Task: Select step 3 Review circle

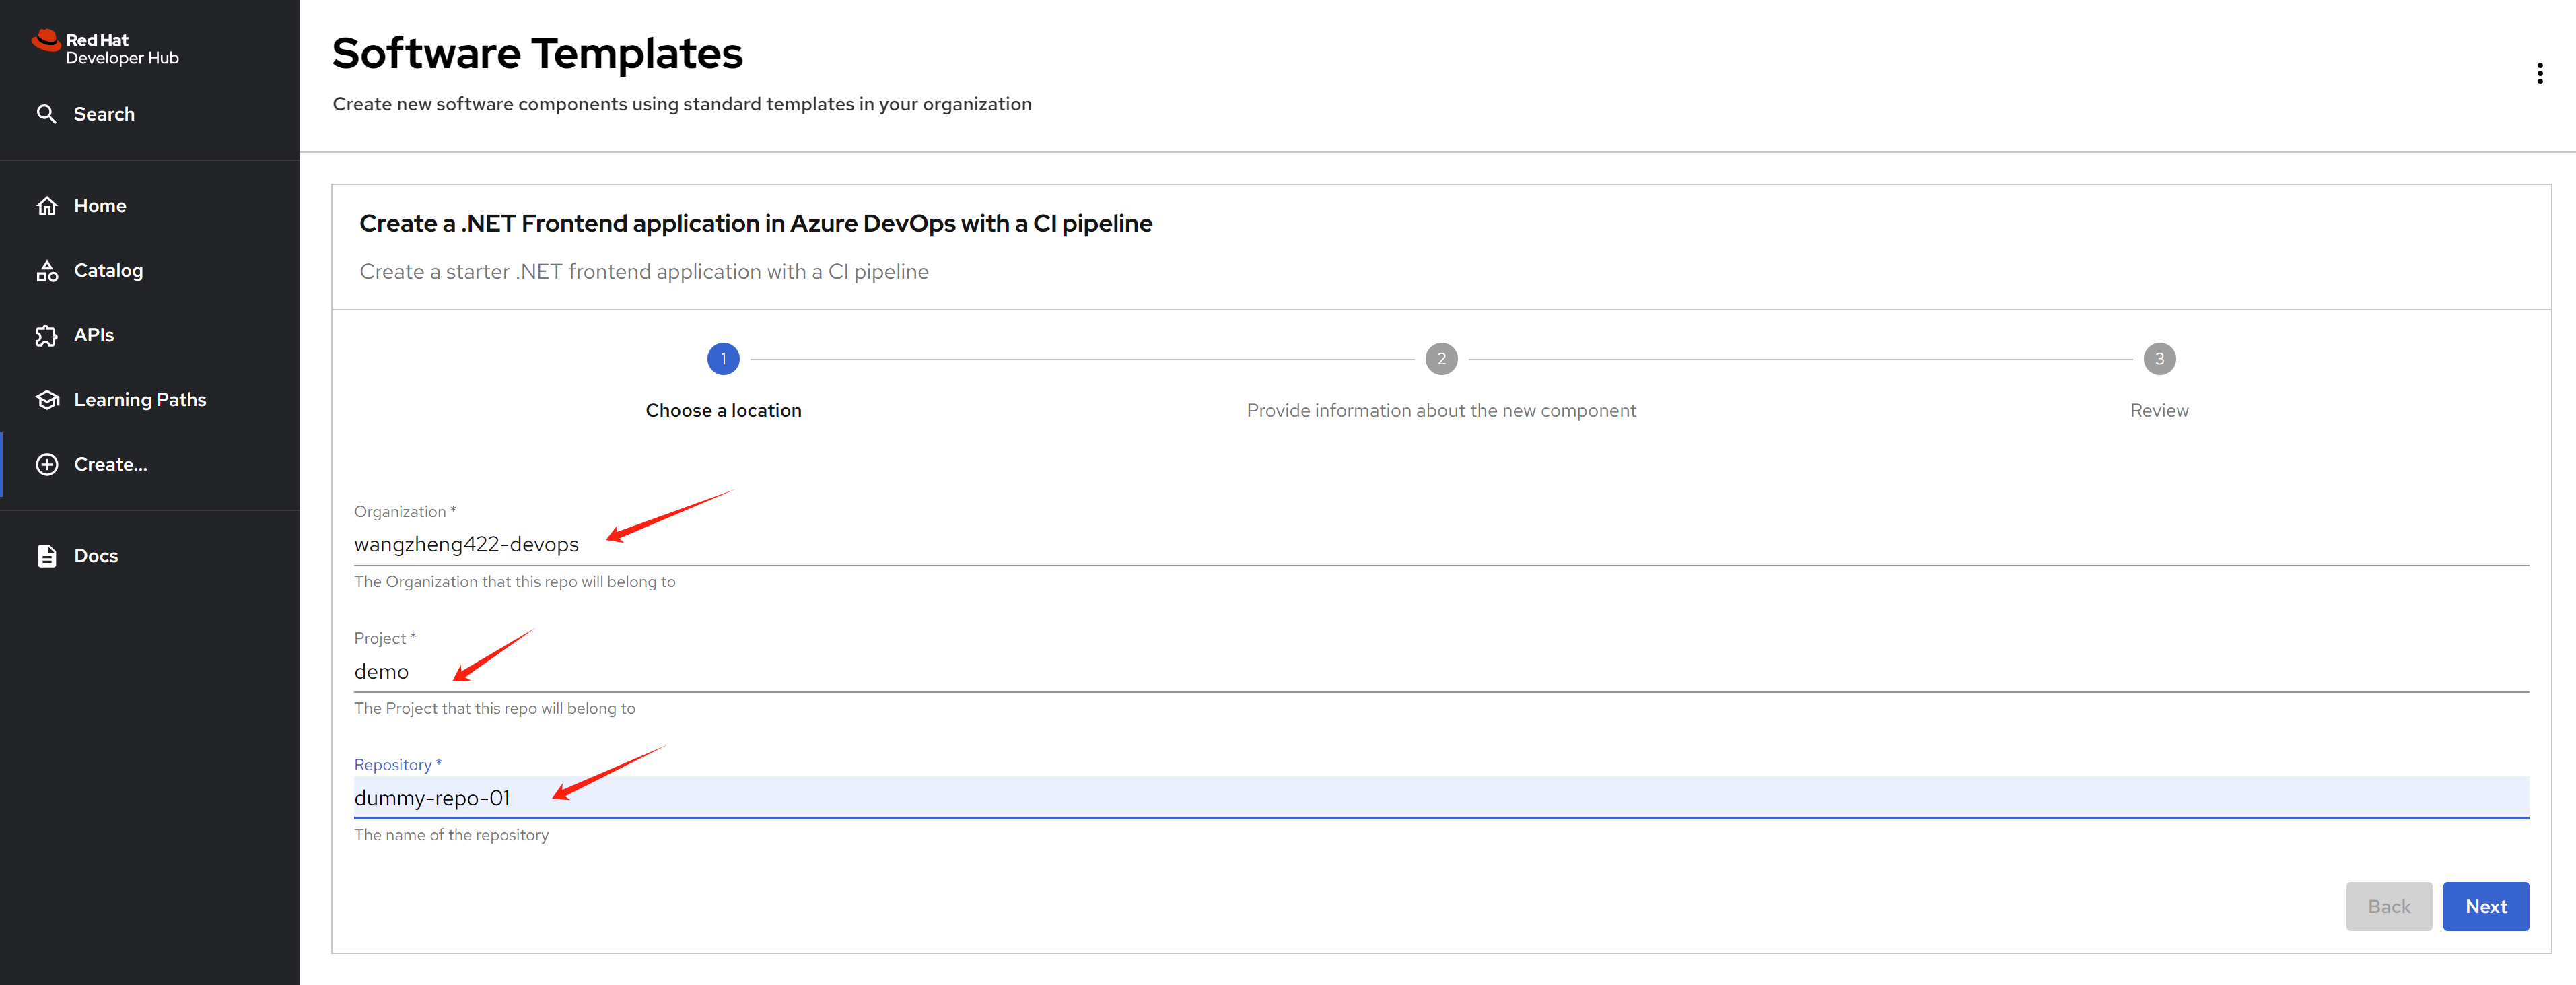Action: tap(2159, 359)
